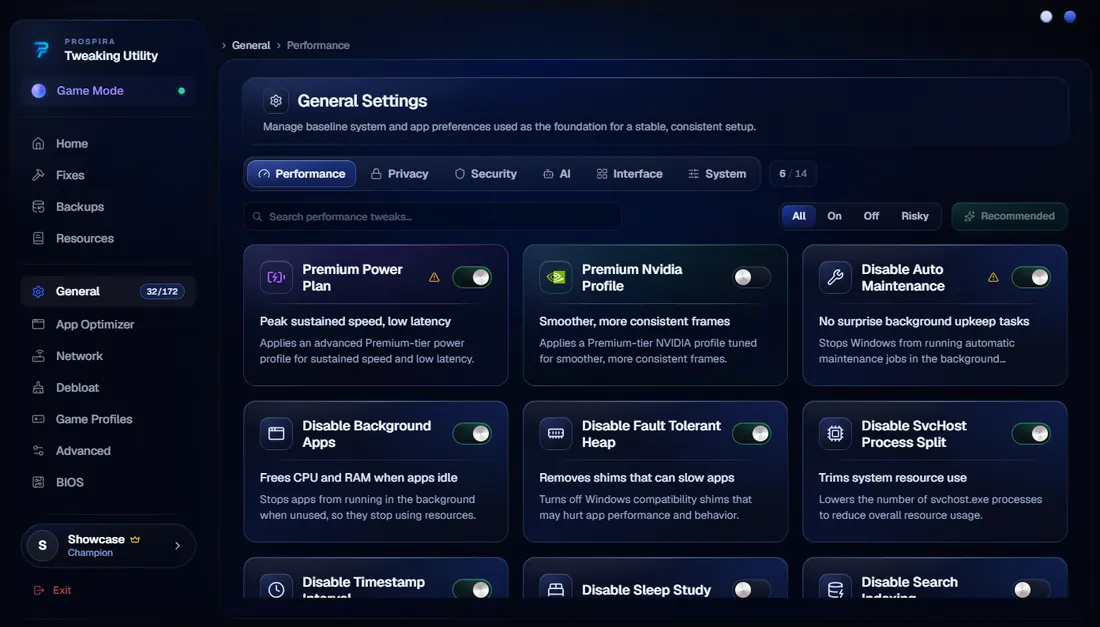Screen dimensions: 1100x627
Task: Select the Performance tab
Action: [302, 173]
